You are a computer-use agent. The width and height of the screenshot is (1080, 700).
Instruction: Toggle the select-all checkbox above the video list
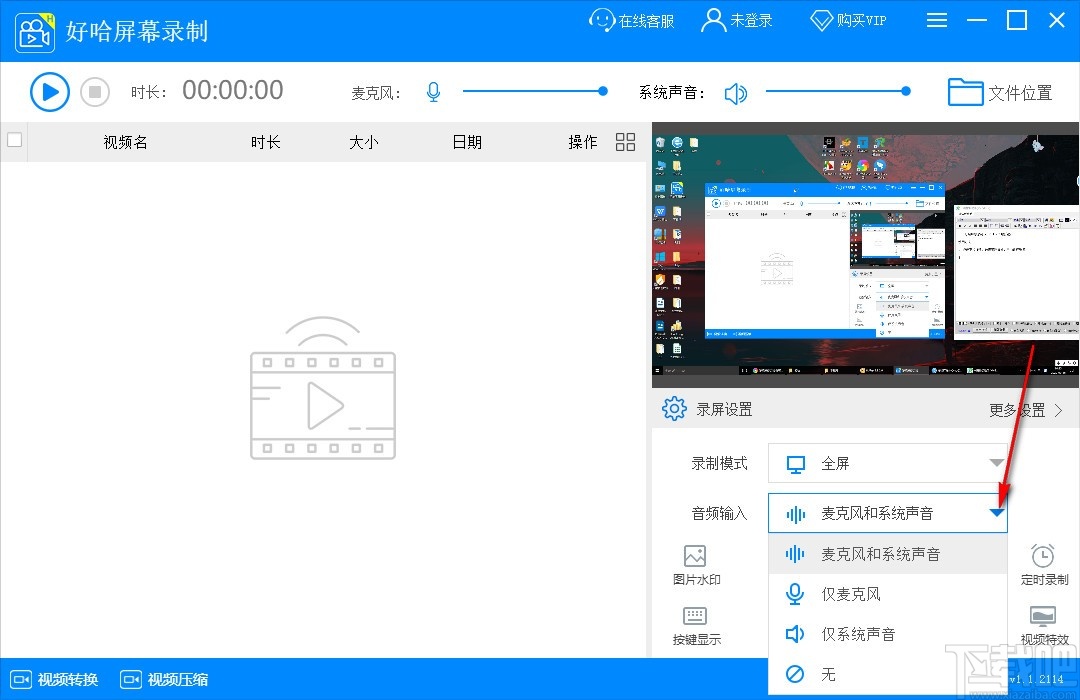[15, 141]
